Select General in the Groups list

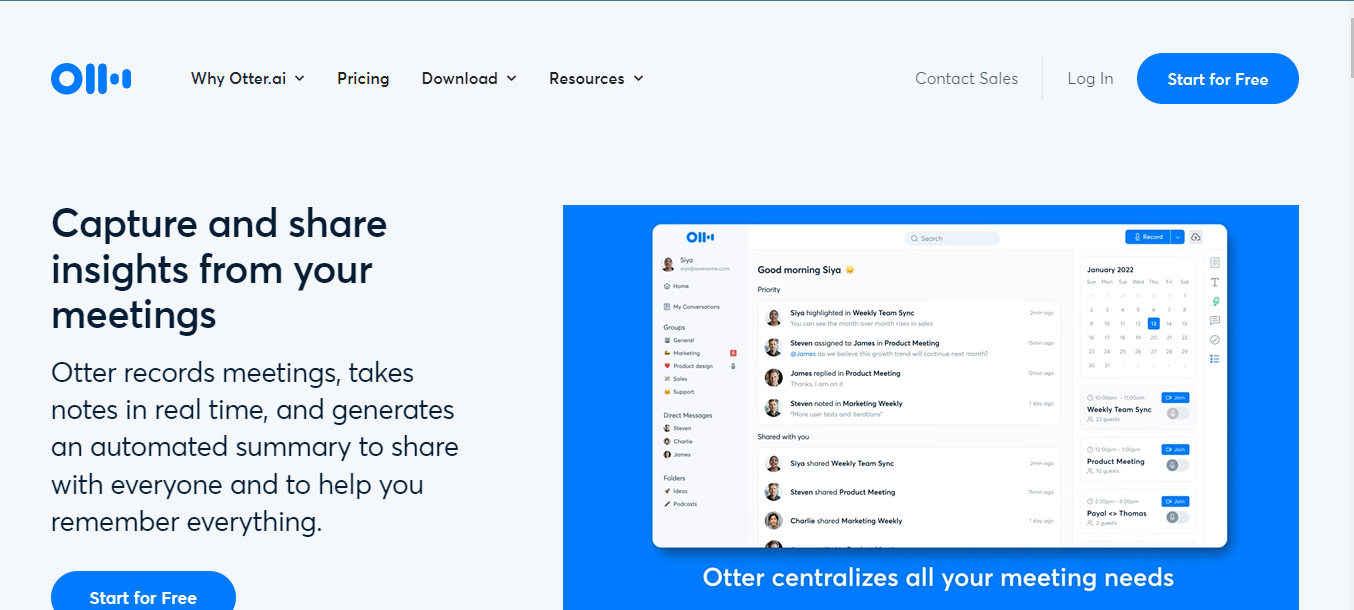click(x=683, y=340)
